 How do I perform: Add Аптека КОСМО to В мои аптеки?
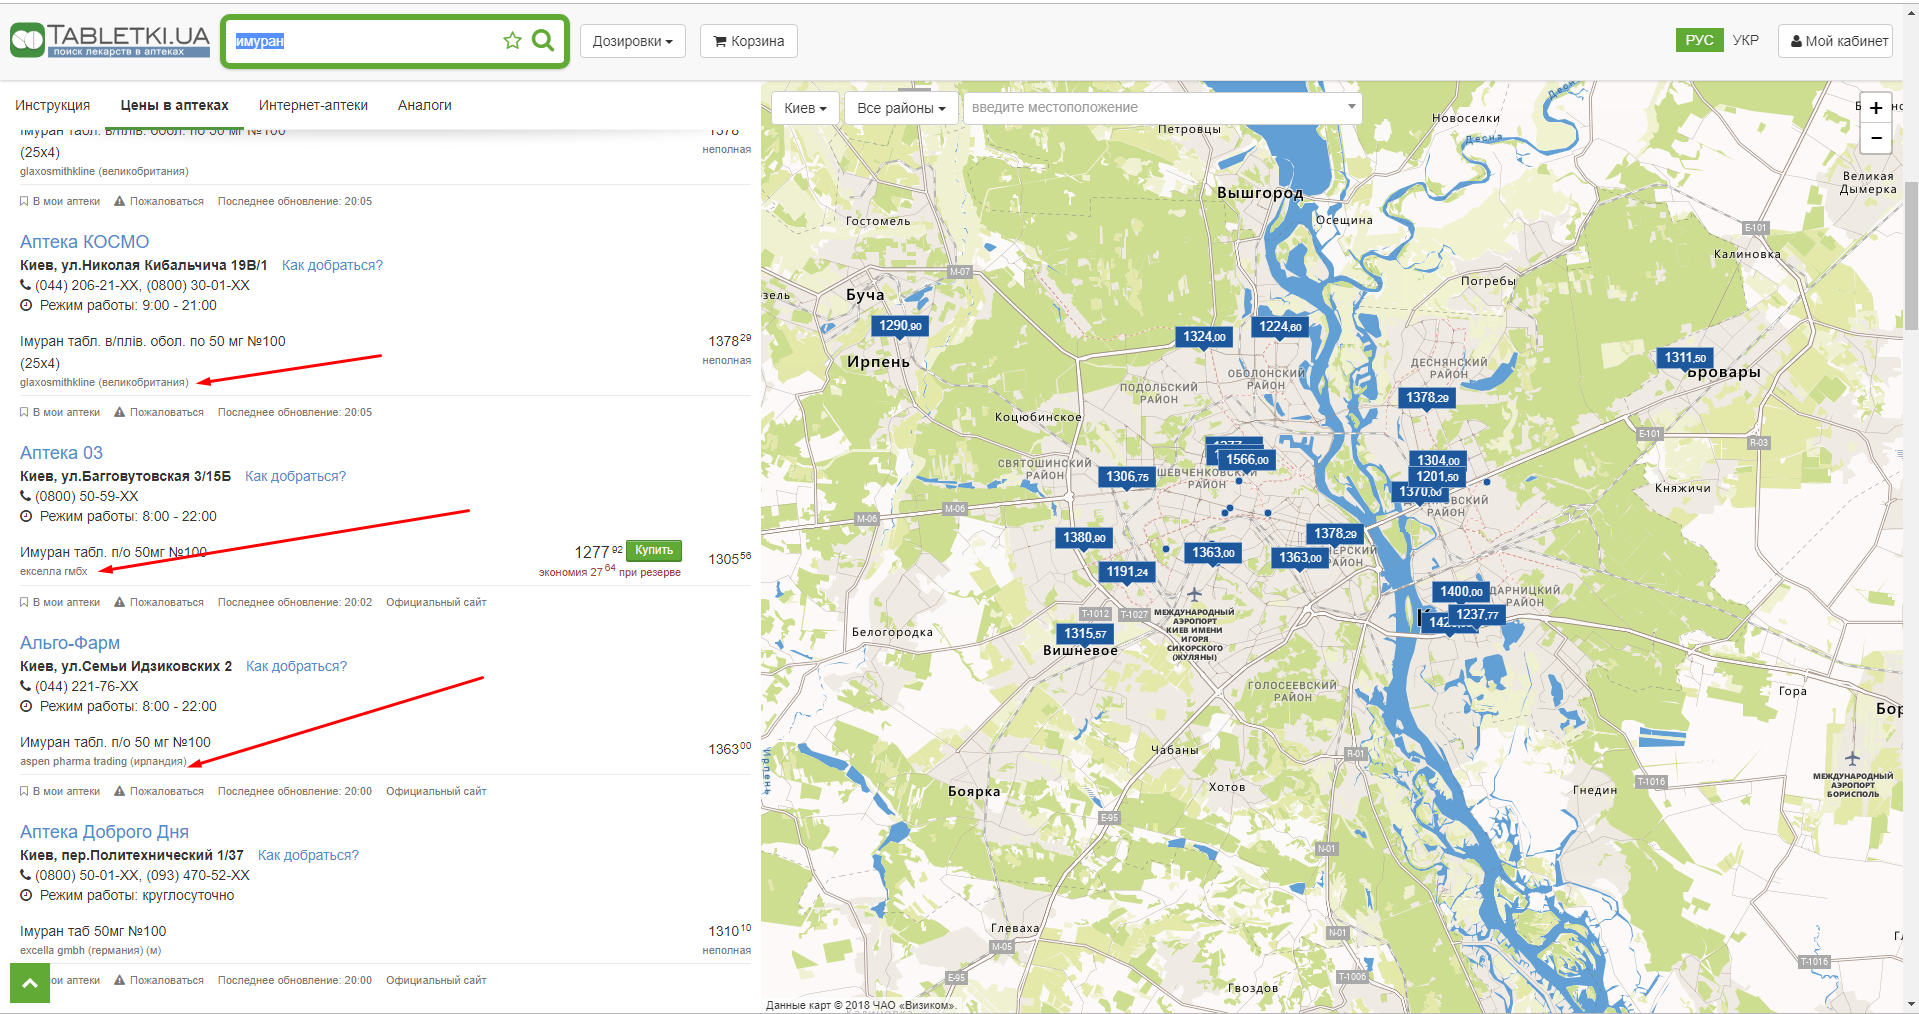(60, 412)
